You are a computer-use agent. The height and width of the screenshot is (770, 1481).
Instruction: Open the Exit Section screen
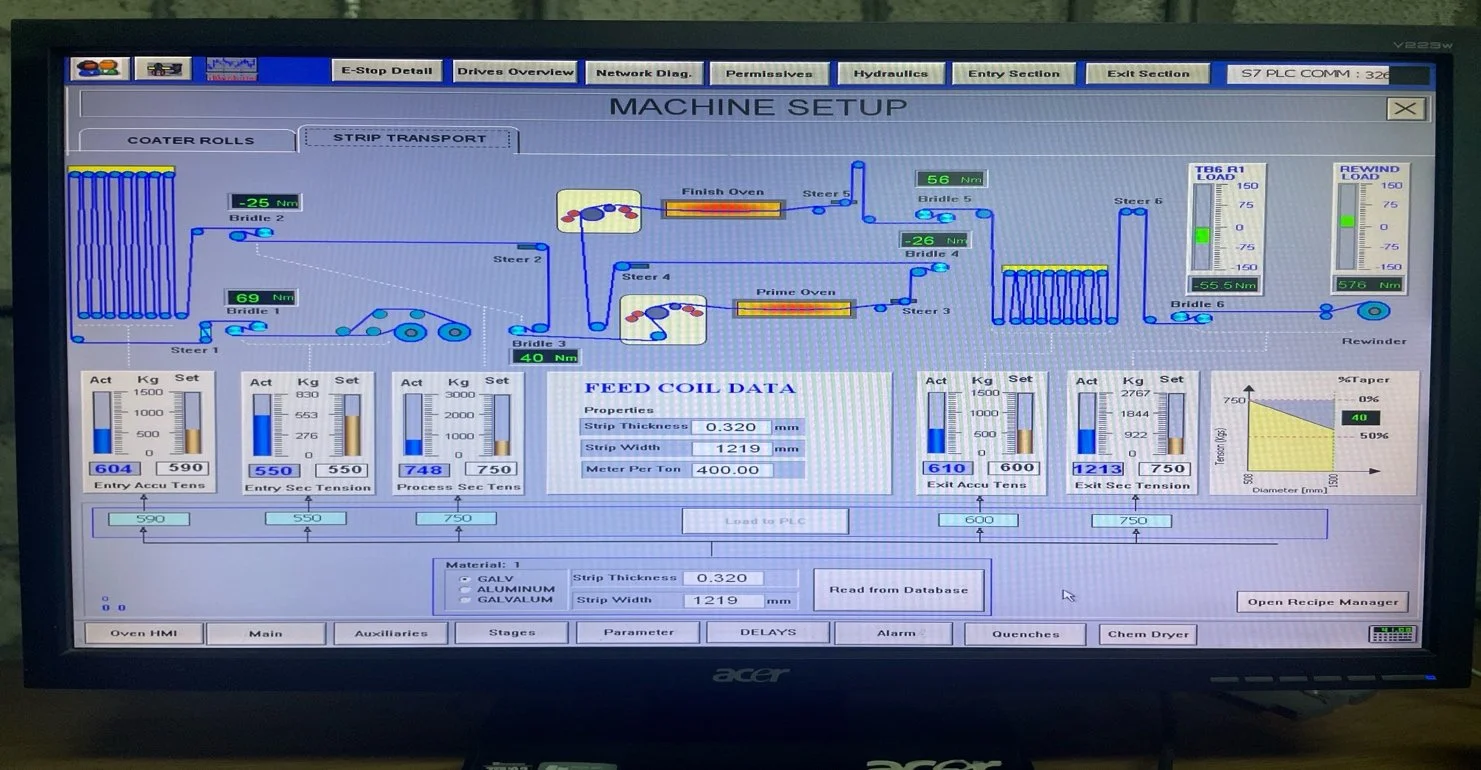tap(1148, 74)
